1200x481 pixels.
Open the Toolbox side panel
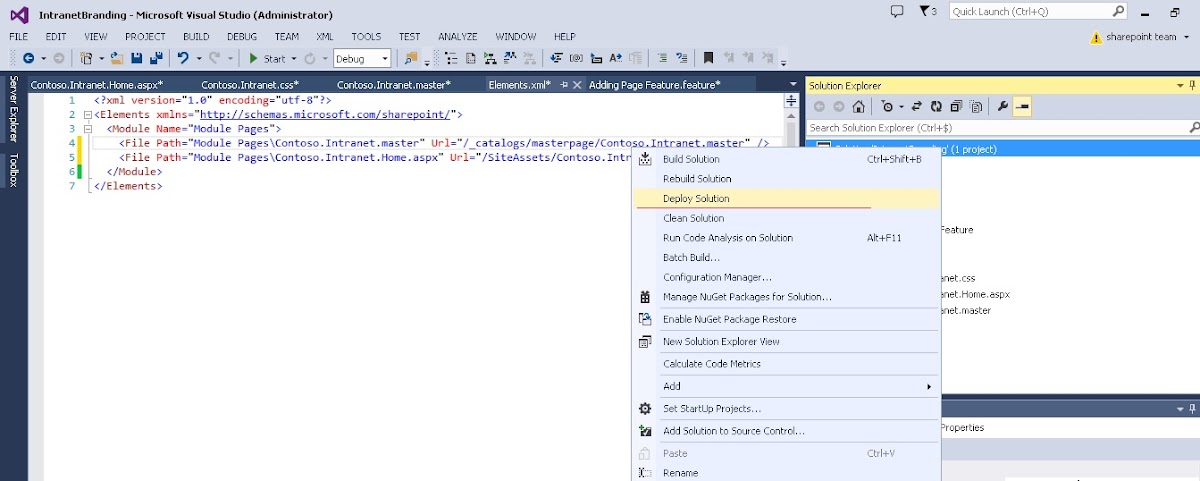(x=13, y=170)
